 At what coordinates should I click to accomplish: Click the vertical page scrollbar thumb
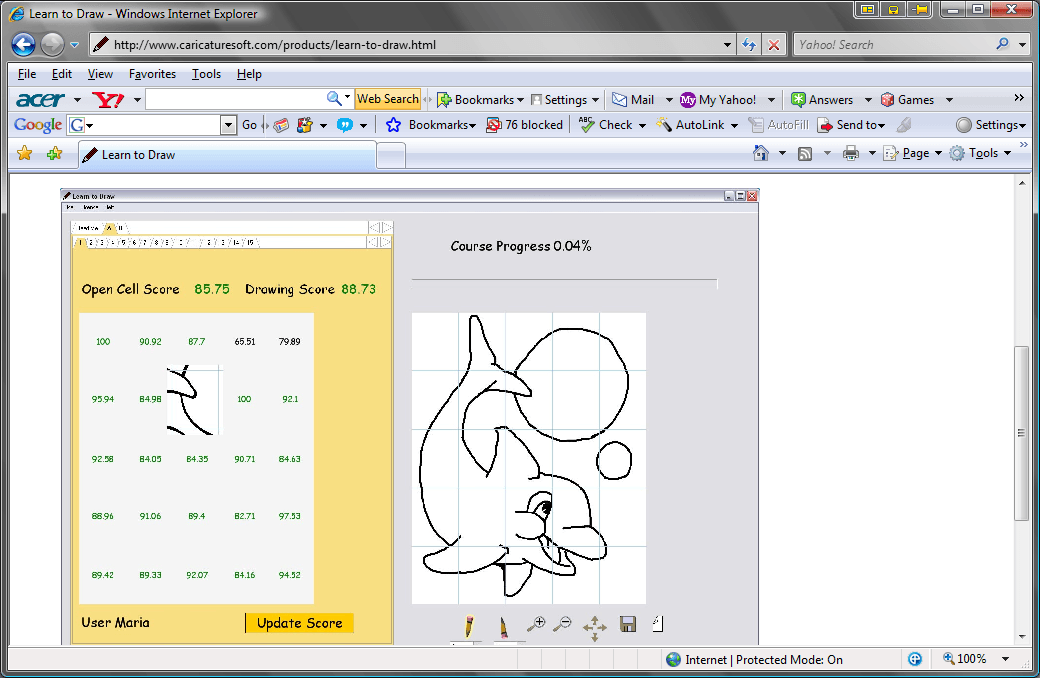point(1021,433)
